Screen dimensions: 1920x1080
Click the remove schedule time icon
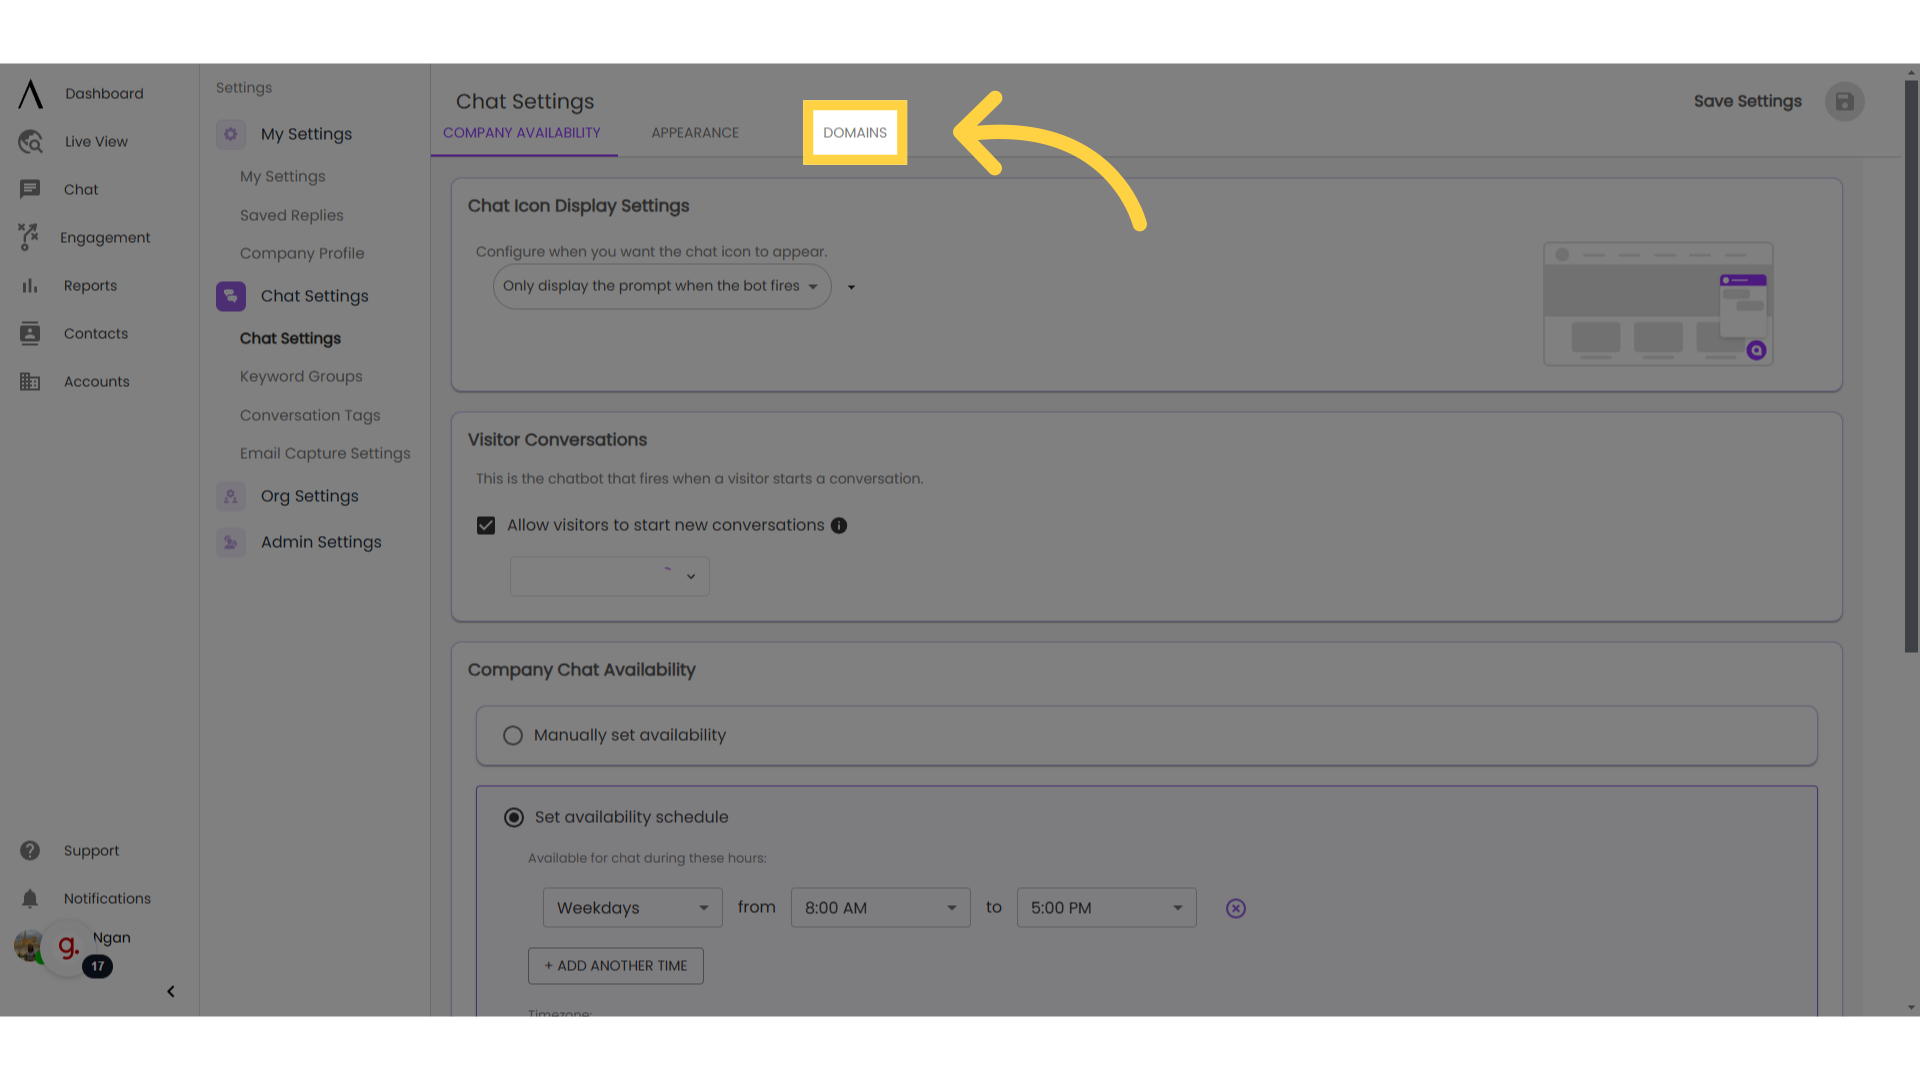(1236, 909)
